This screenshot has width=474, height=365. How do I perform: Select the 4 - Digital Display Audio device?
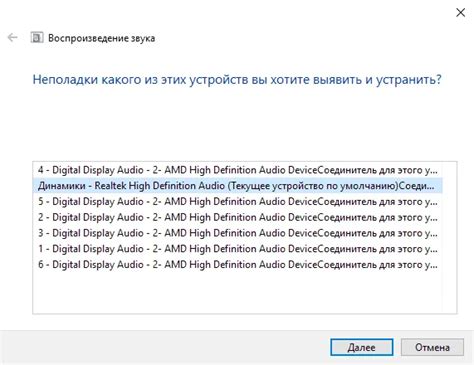point(238,170)
